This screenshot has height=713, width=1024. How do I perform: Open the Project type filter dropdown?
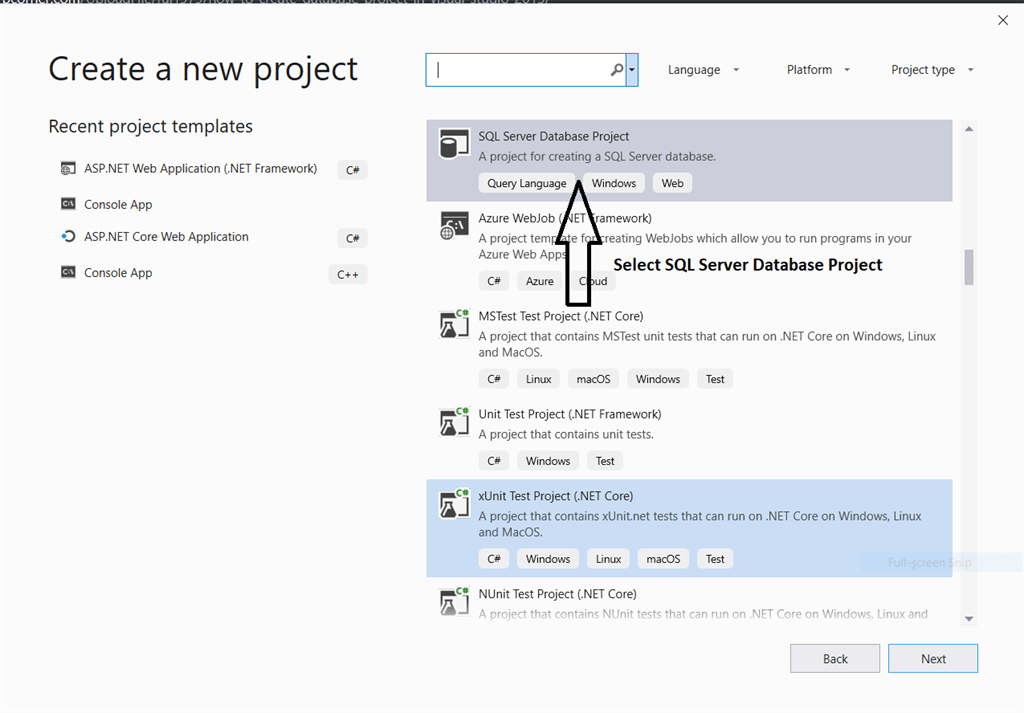click(x=932, y=70)
